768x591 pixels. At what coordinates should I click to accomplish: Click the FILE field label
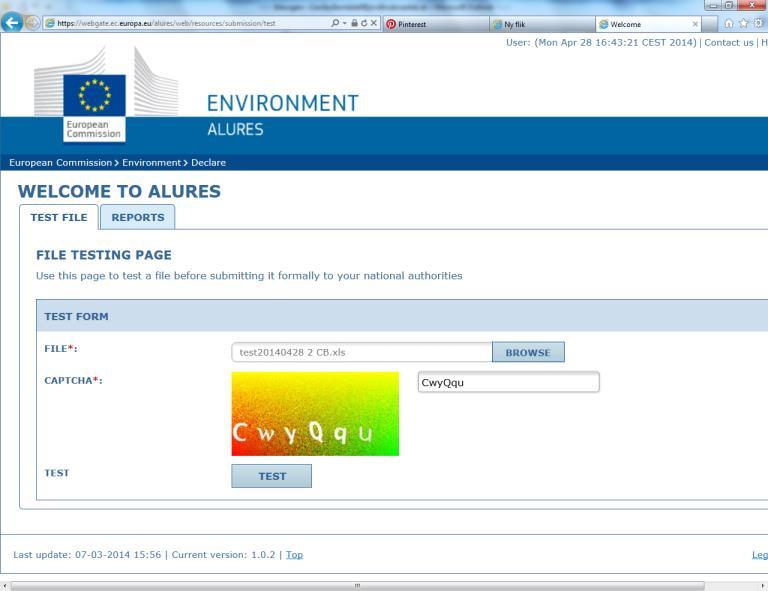[61, 349]
